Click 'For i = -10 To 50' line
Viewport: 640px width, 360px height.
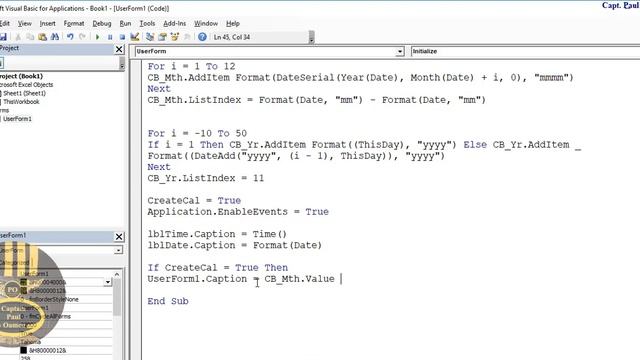[197, 133]
